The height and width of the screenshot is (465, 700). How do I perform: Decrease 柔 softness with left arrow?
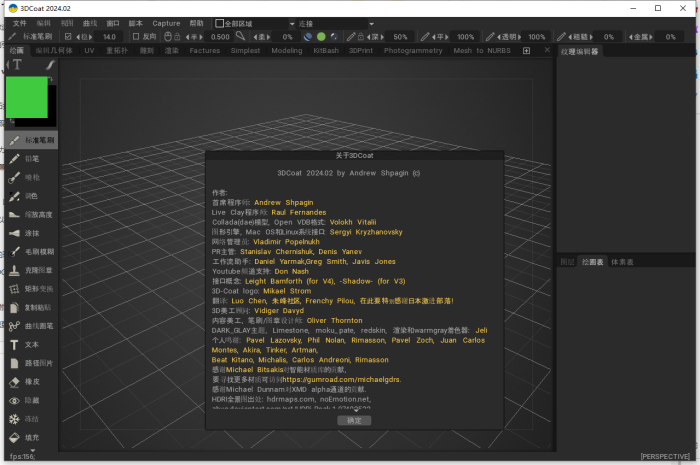pos(255,37)
